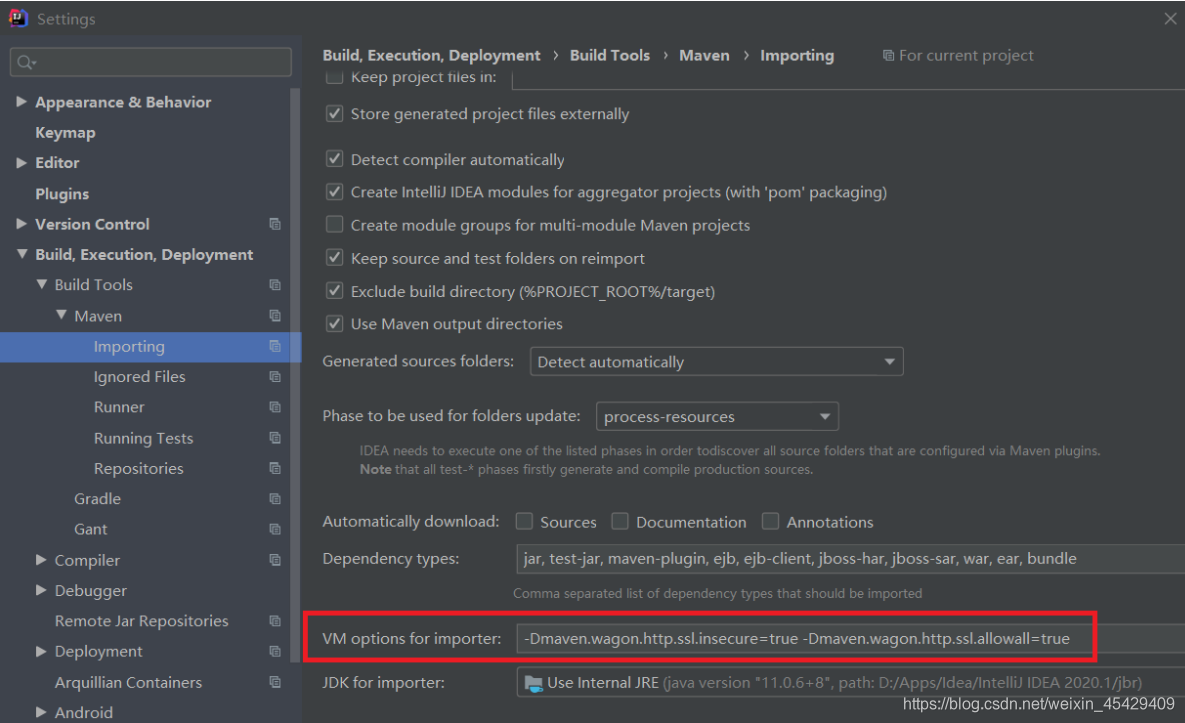Click into the settings search field
Viewport: 1185px width, 723px height.
pos(151,62)
